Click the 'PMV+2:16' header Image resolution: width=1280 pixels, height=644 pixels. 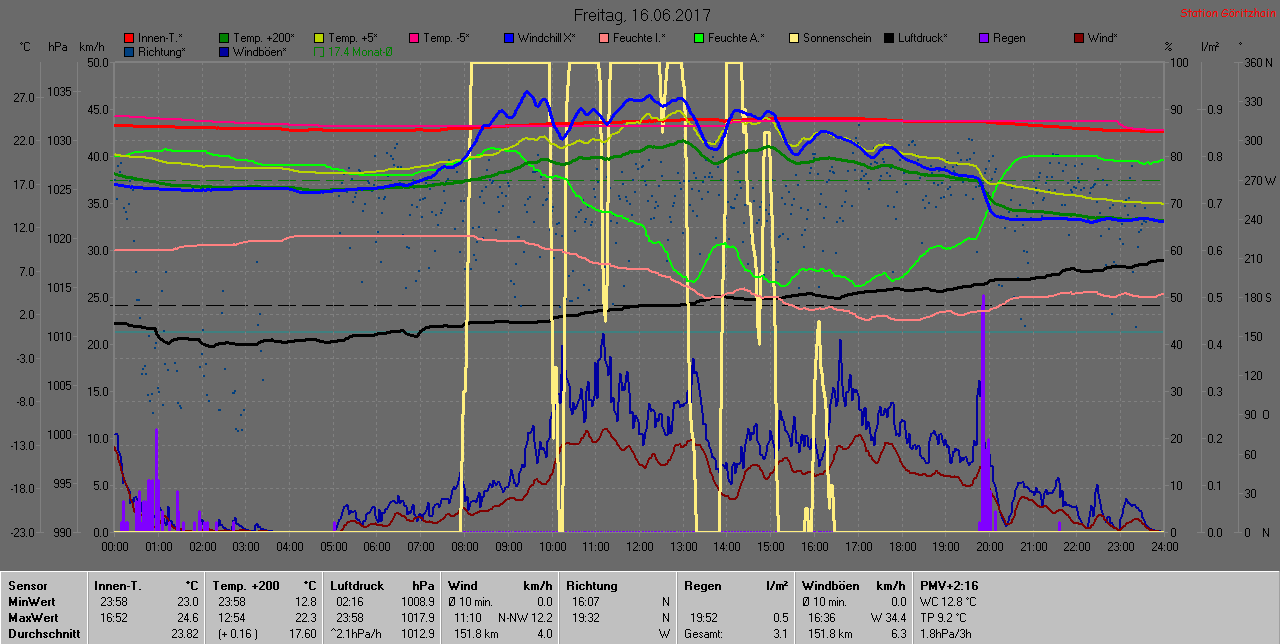pyautogui.click(x=950, y=586)
